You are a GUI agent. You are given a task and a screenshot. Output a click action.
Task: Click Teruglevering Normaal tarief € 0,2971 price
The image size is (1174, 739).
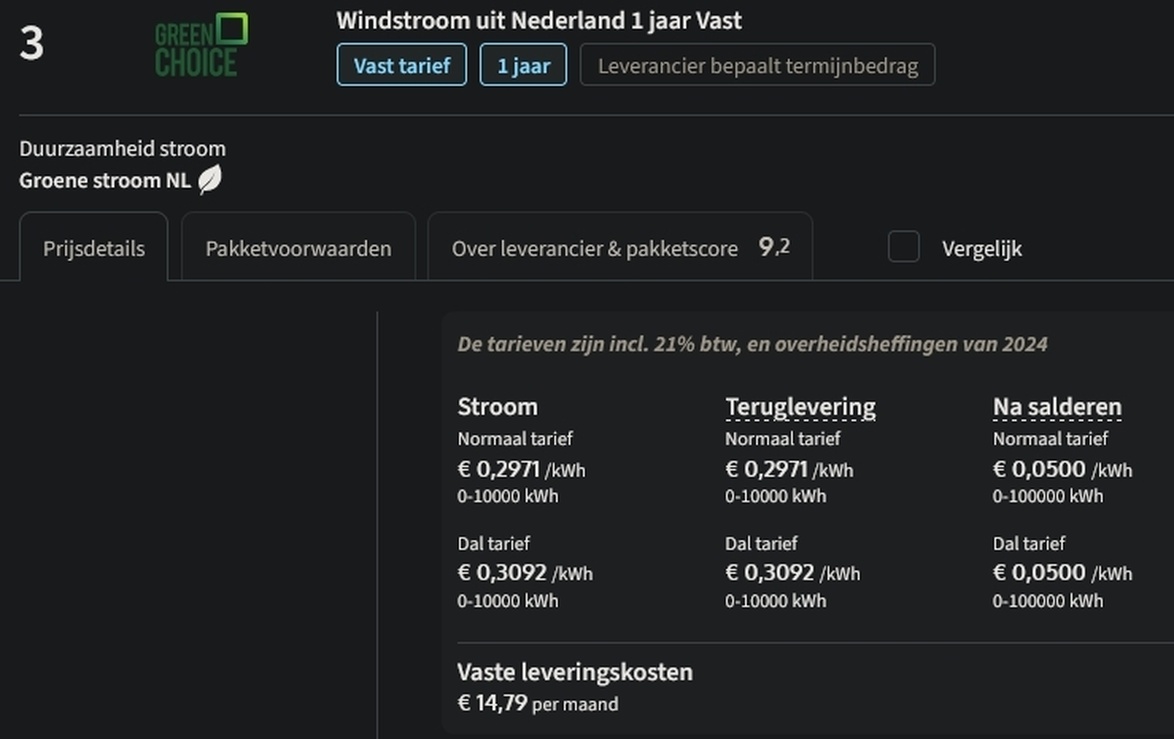point(788,469)
